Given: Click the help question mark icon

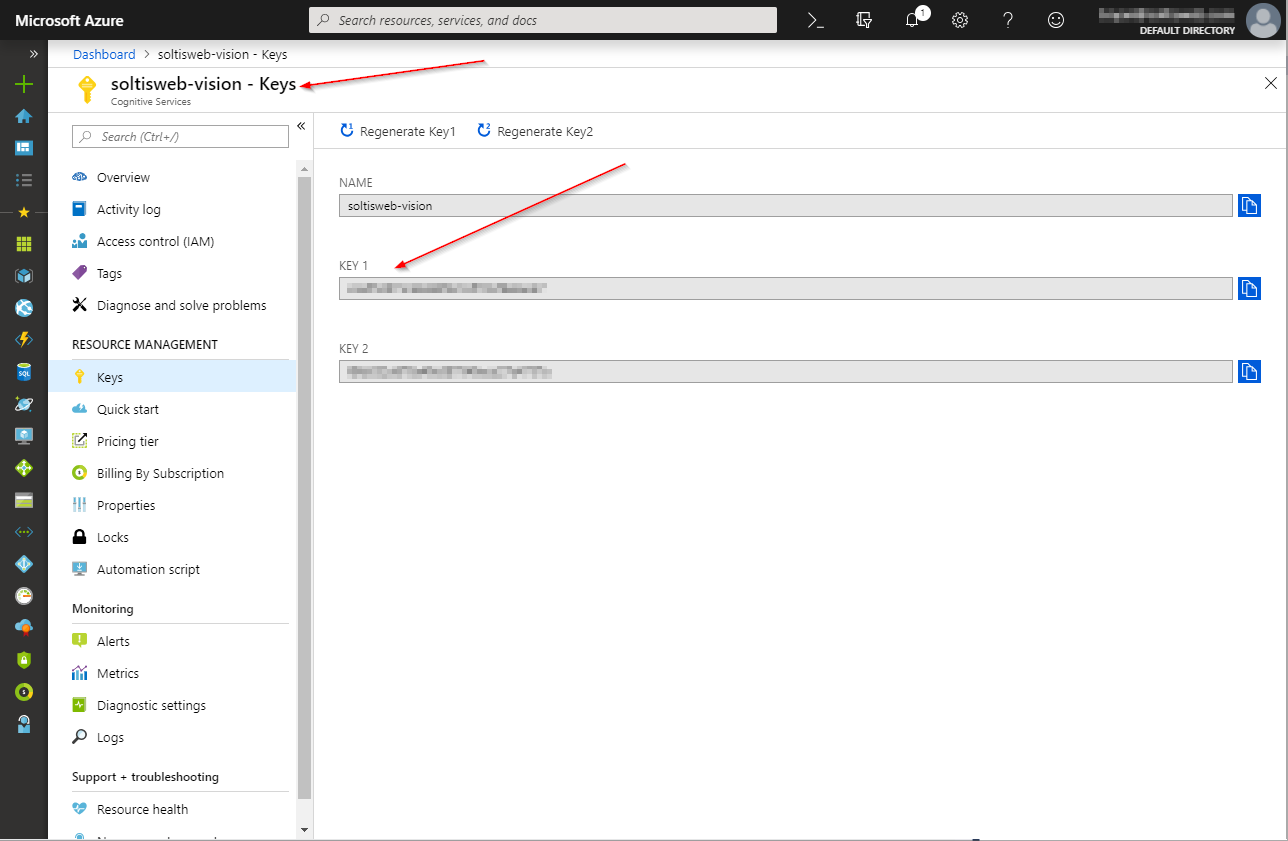Looking at the screenshot, I should pos(1008,20).
